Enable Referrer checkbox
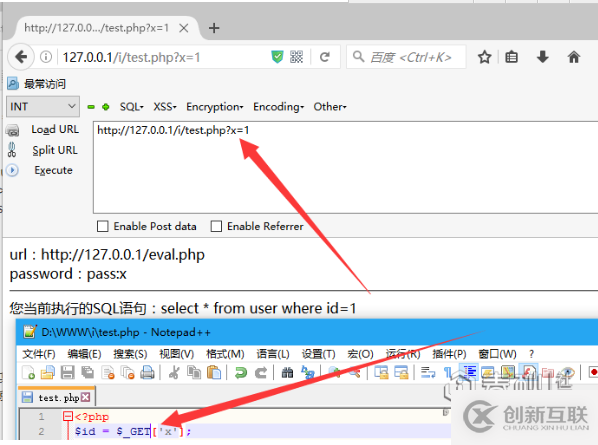 (x=216, y=226)
